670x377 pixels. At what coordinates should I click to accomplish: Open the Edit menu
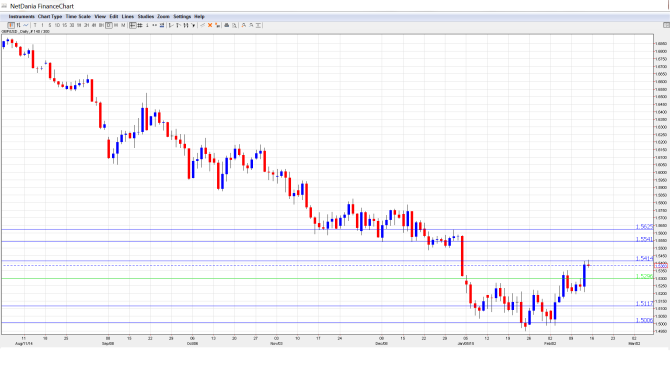(114, 16)
